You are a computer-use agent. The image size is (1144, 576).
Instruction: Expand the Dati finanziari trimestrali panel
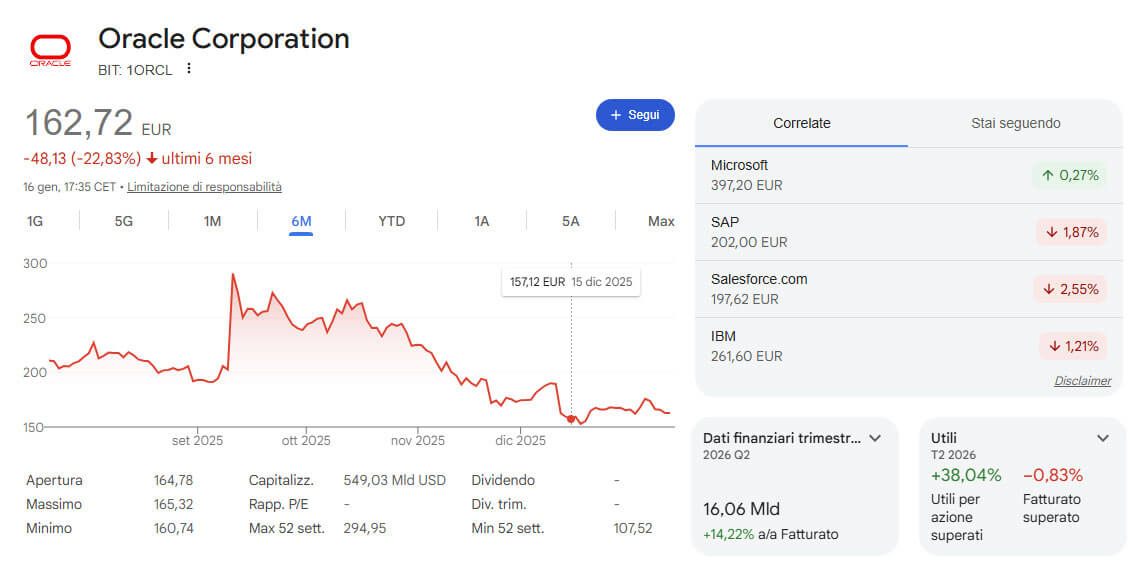(876, 438)
